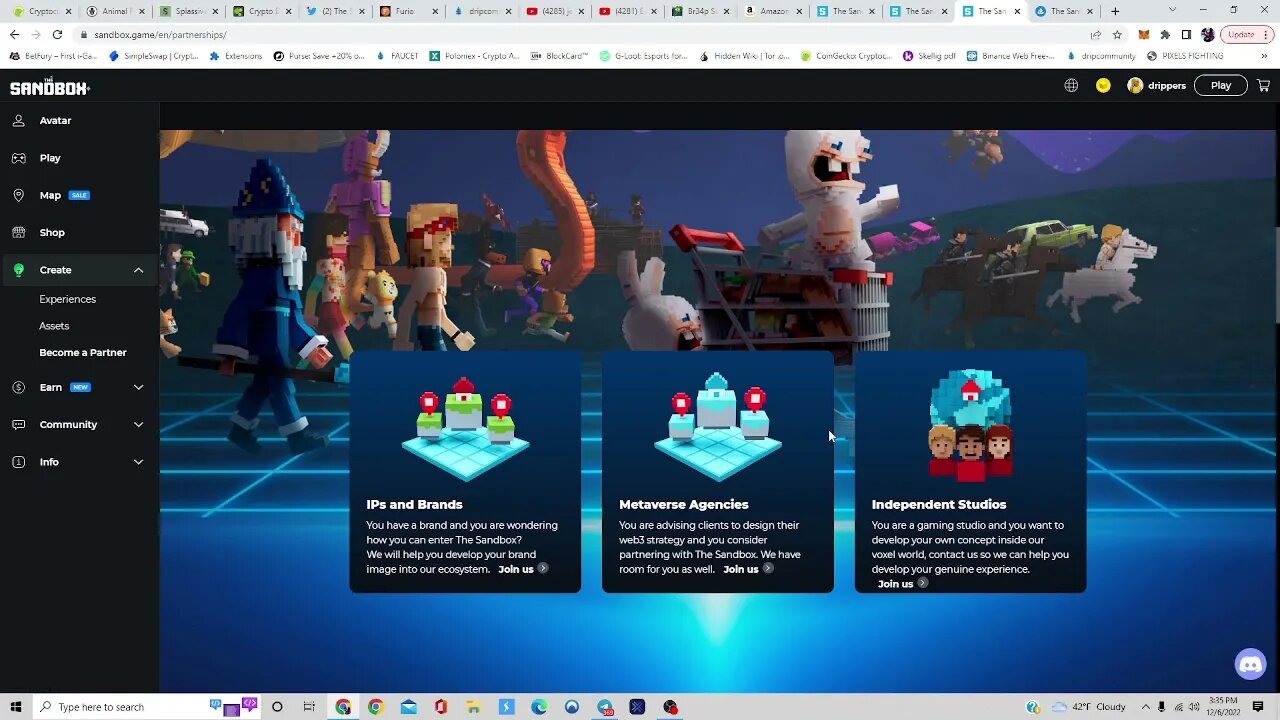Expand the Info menu chevron
This screenshot has width=1280, height=720.
coord(138,462)
